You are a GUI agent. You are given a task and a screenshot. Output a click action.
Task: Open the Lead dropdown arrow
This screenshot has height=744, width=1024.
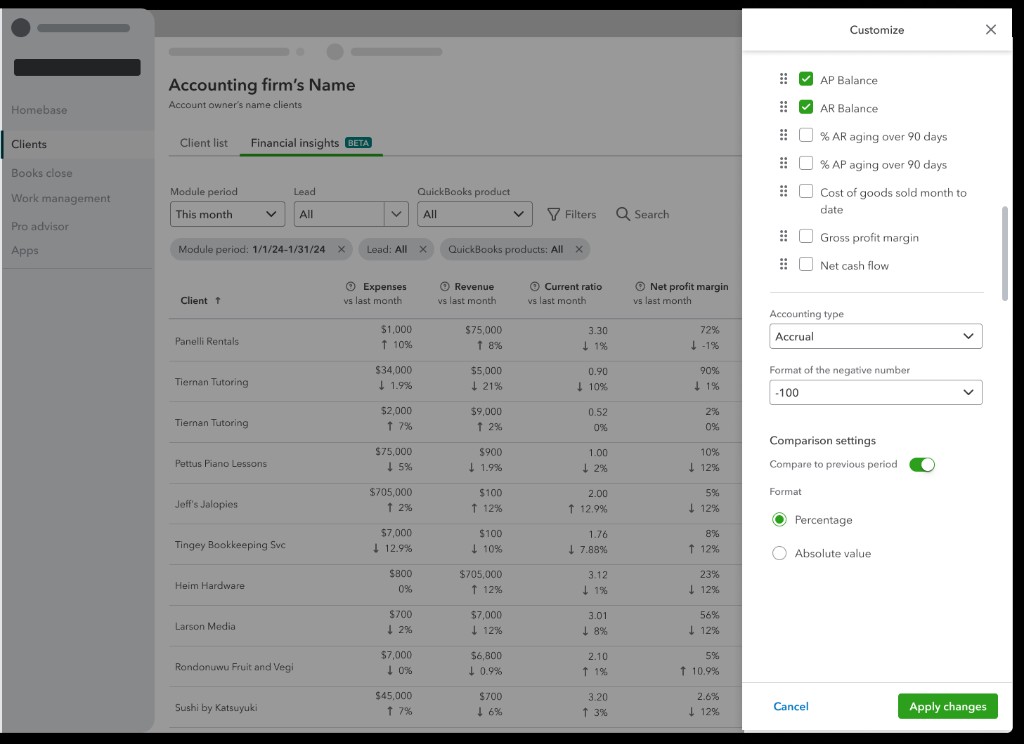(396, 214)
